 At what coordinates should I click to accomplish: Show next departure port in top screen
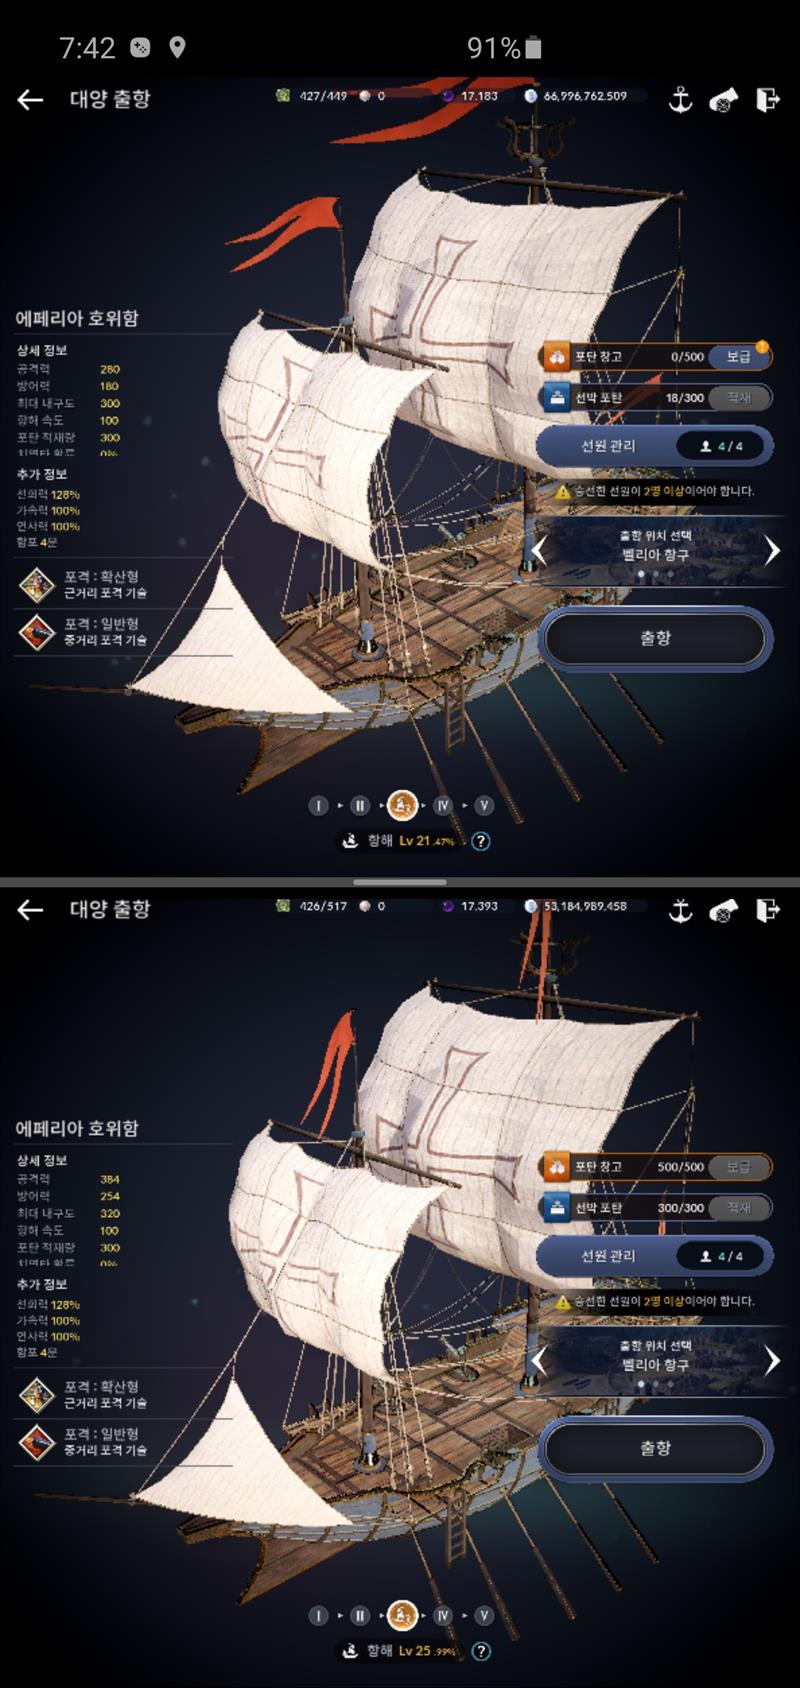pos(772,550)
